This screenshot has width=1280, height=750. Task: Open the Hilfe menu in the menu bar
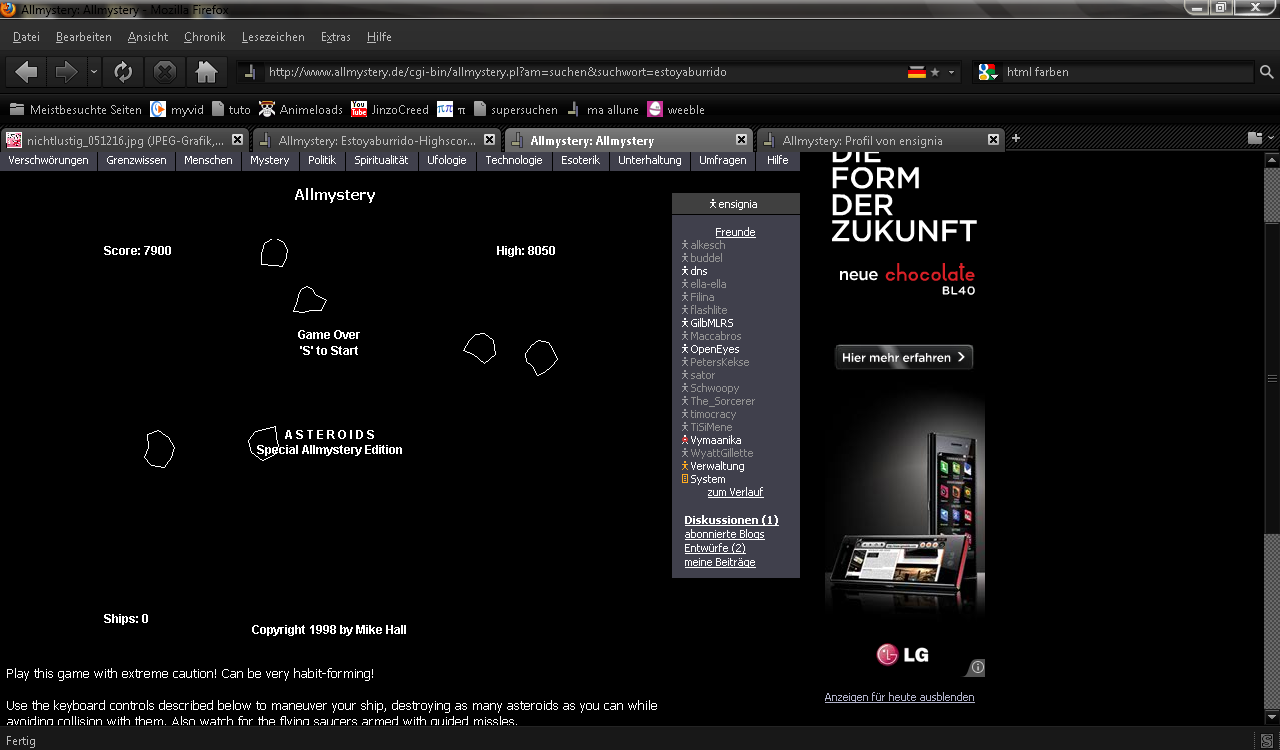tap(379, 37)
